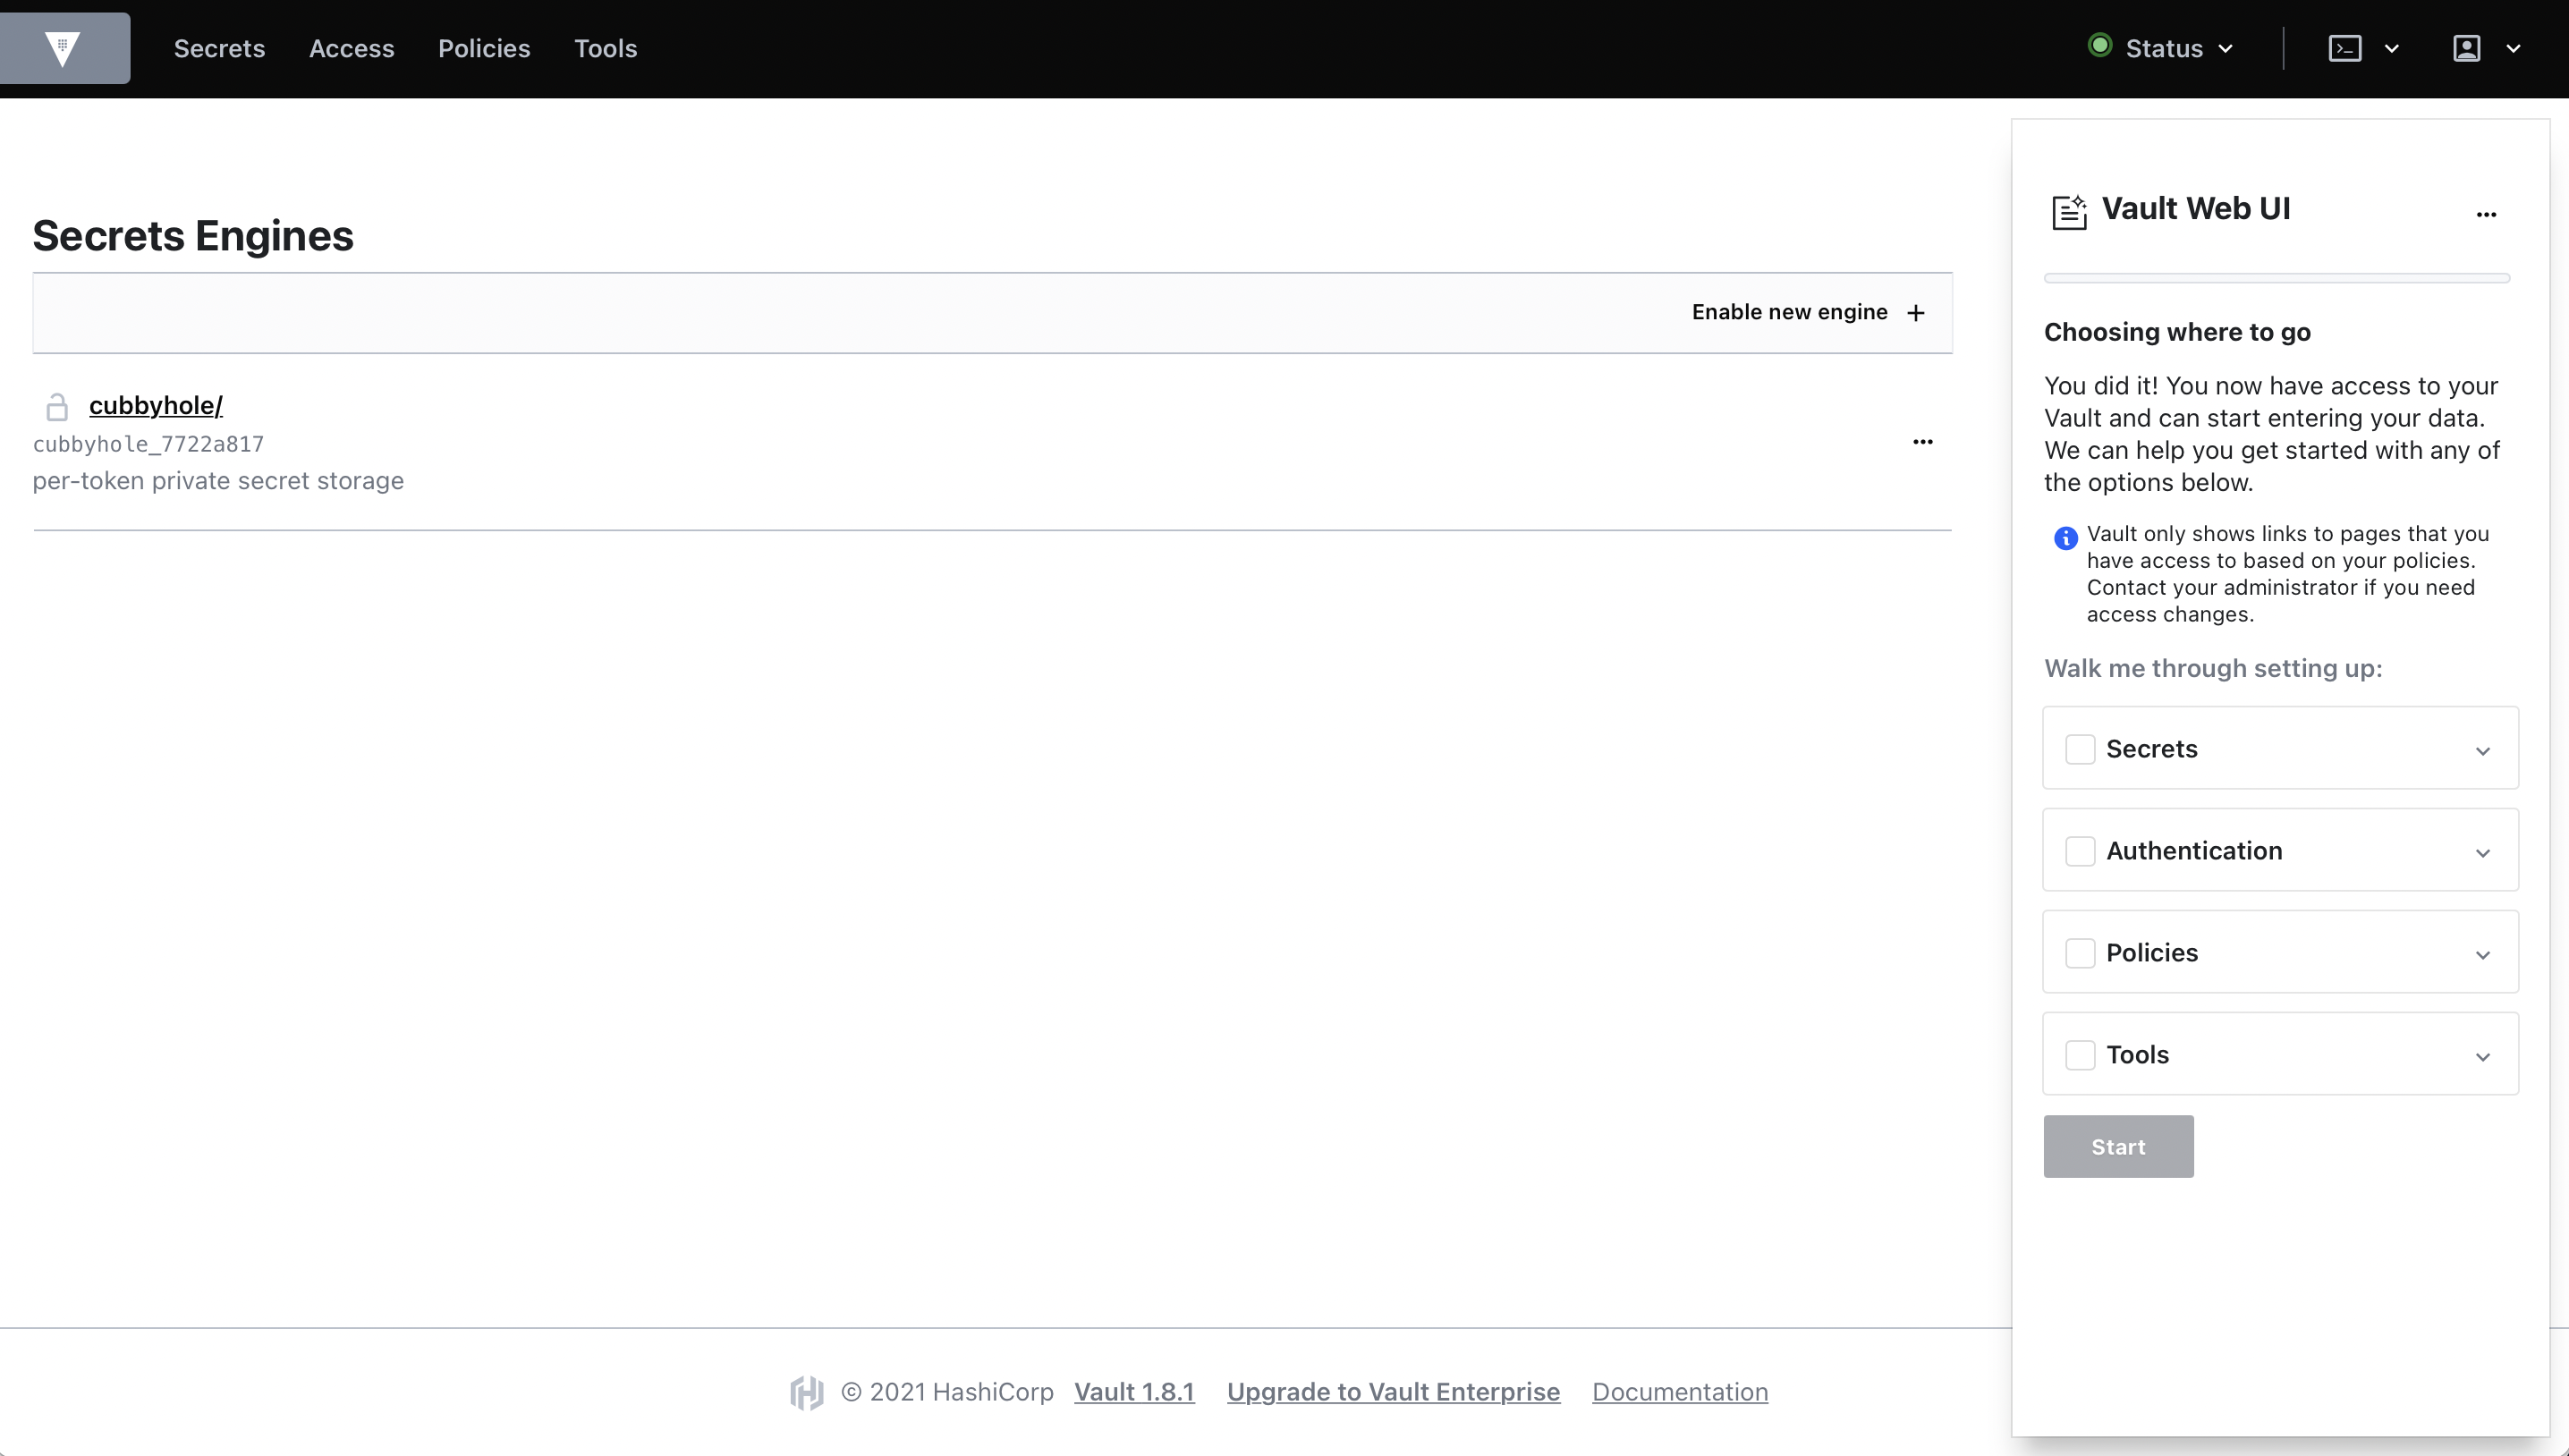Click the Secrets Engines heading
The width and height of the screenshot is (2569, 1456).
(x=193, y=236)
